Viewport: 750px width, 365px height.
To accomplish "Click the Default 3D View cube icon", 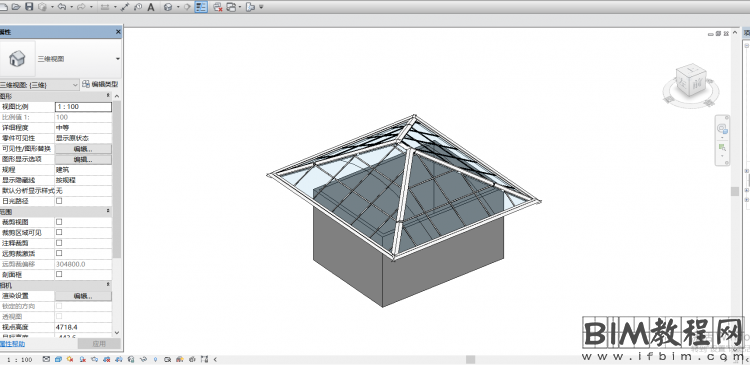I will (168, 7).
